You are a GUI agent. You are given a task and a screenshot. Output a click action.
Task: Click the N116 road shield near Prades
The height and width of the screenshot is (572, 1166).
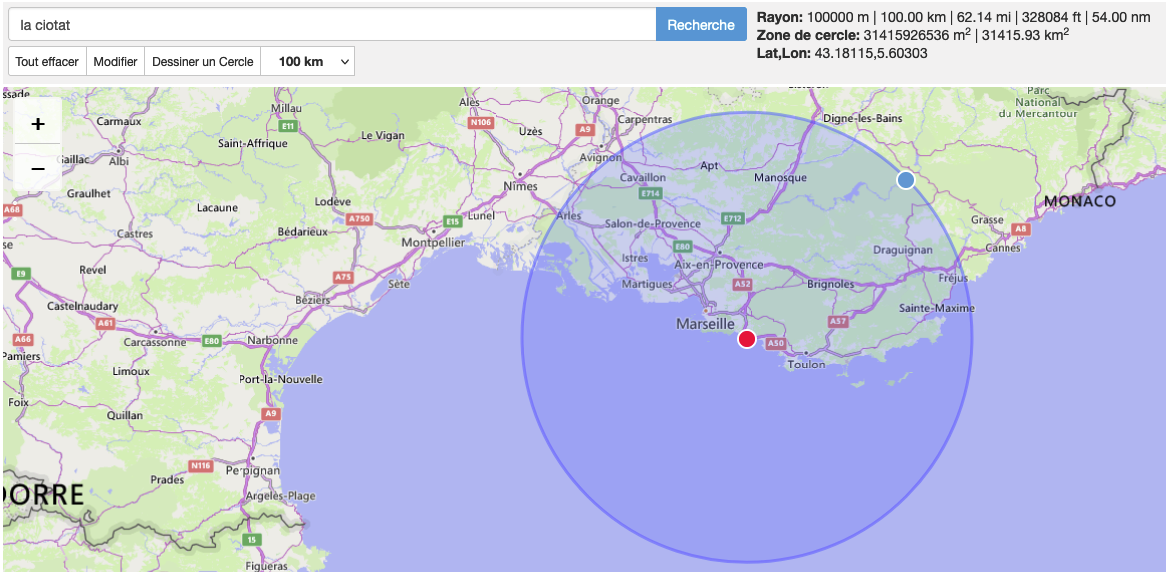pyautogui.click(x=201, y=466)
